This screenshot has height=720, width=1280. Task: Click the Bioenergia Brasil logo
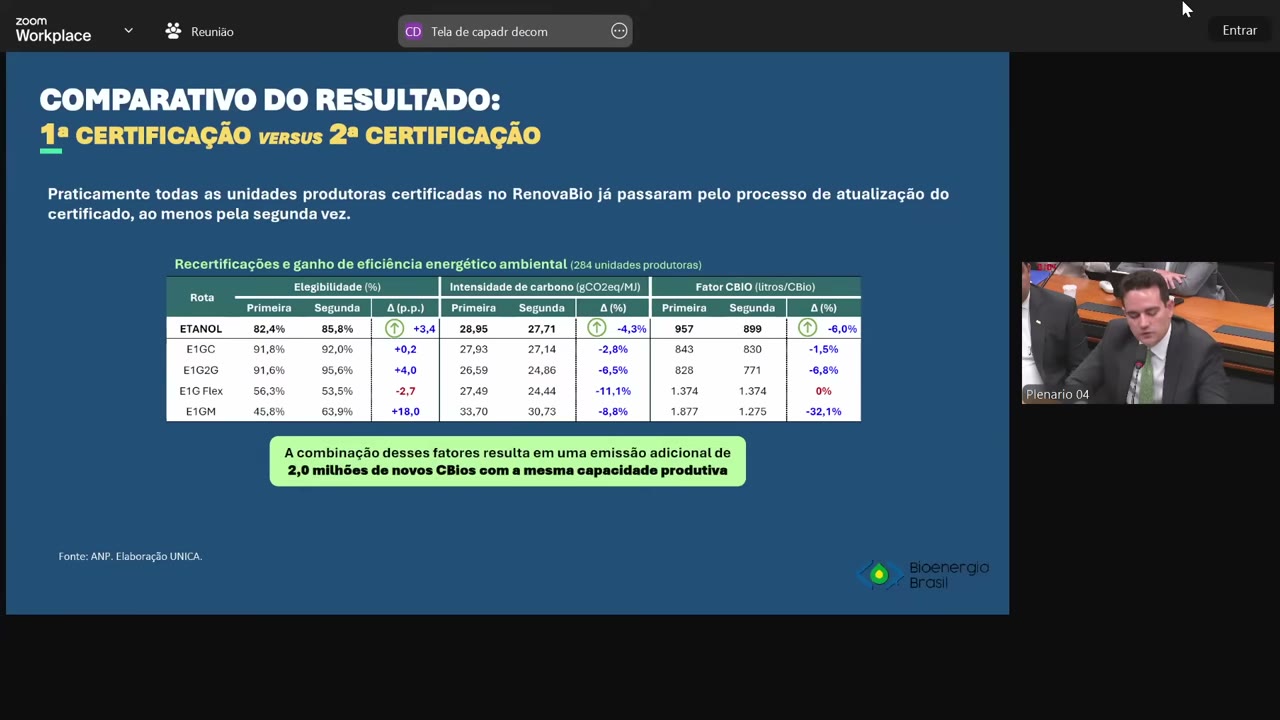[924, 574]
